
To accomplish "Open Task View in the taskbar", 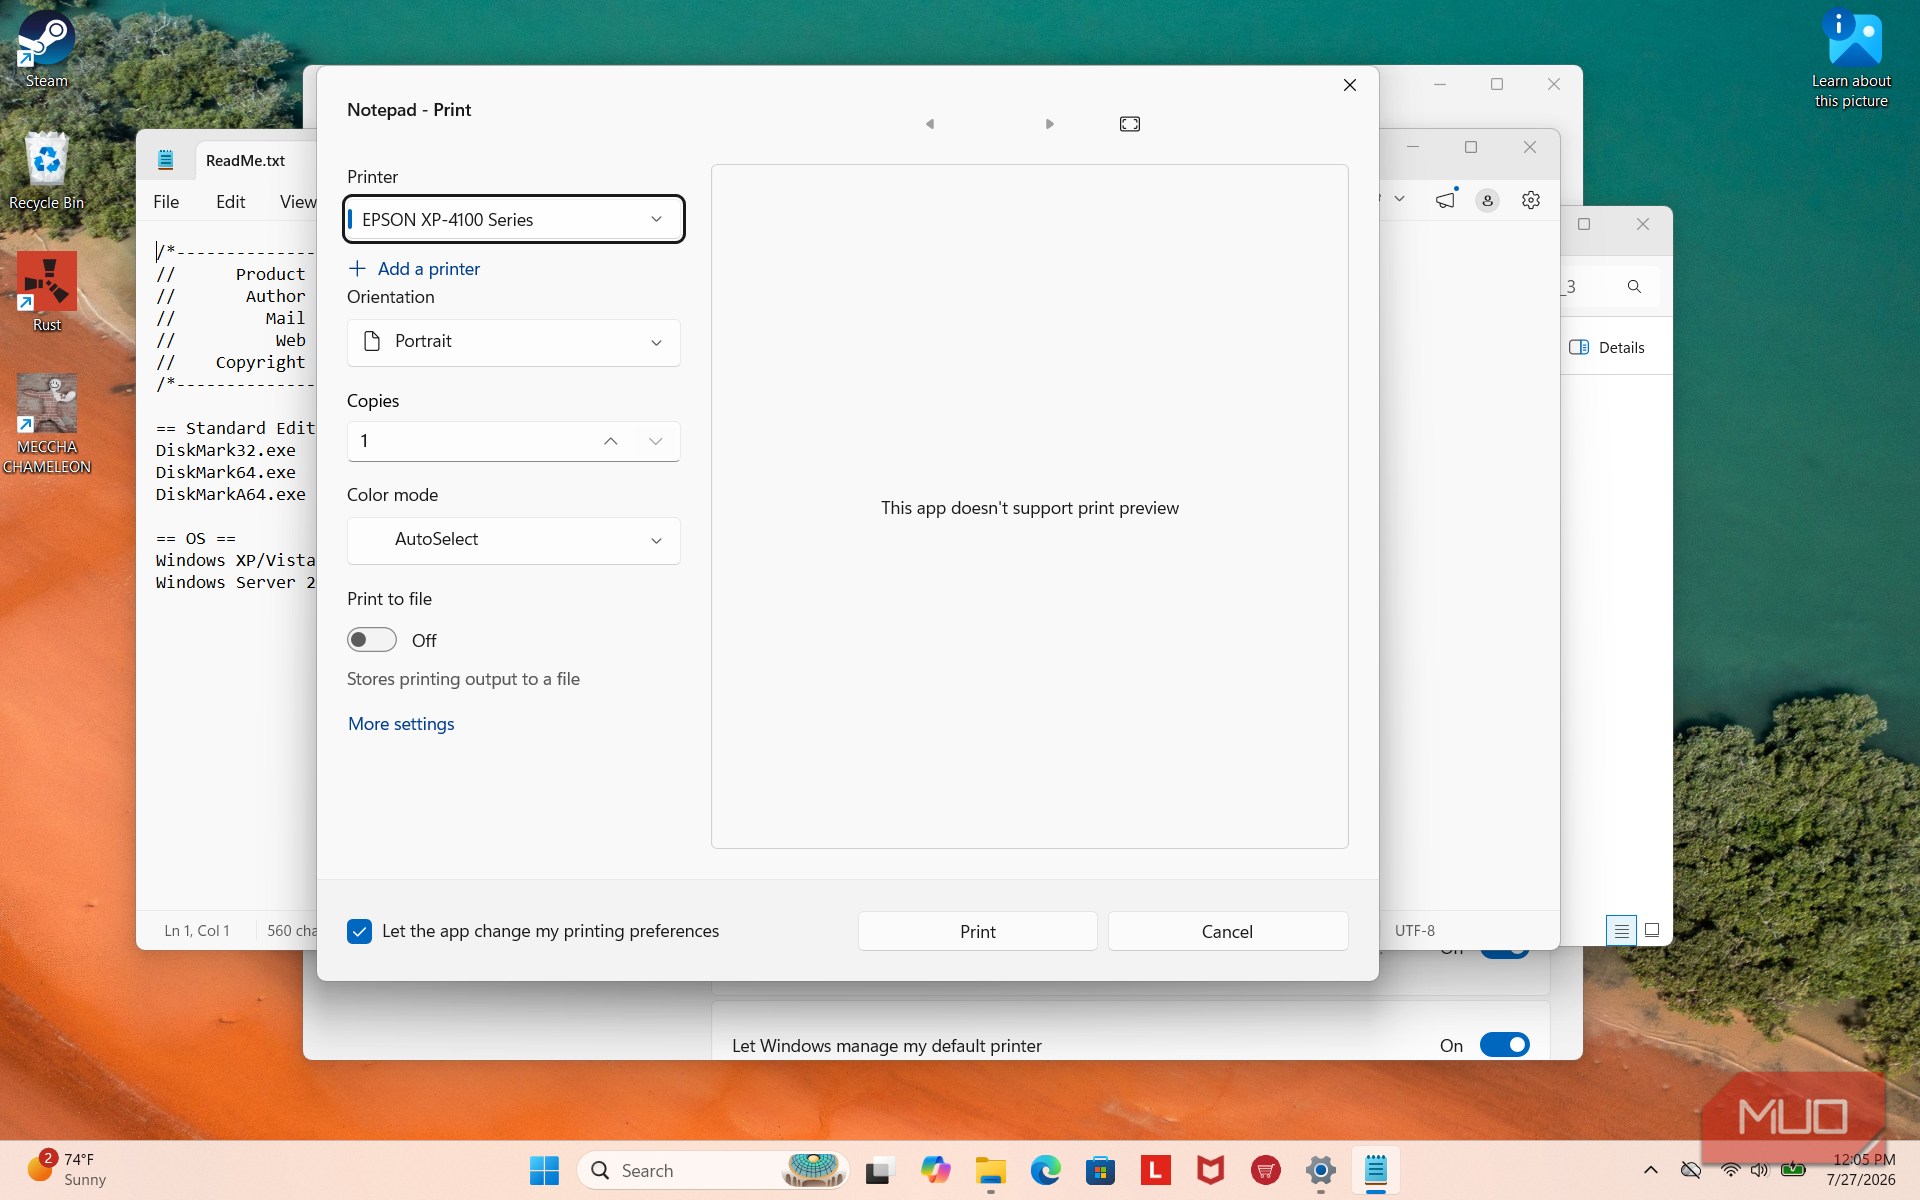I will click(880, 1170).
